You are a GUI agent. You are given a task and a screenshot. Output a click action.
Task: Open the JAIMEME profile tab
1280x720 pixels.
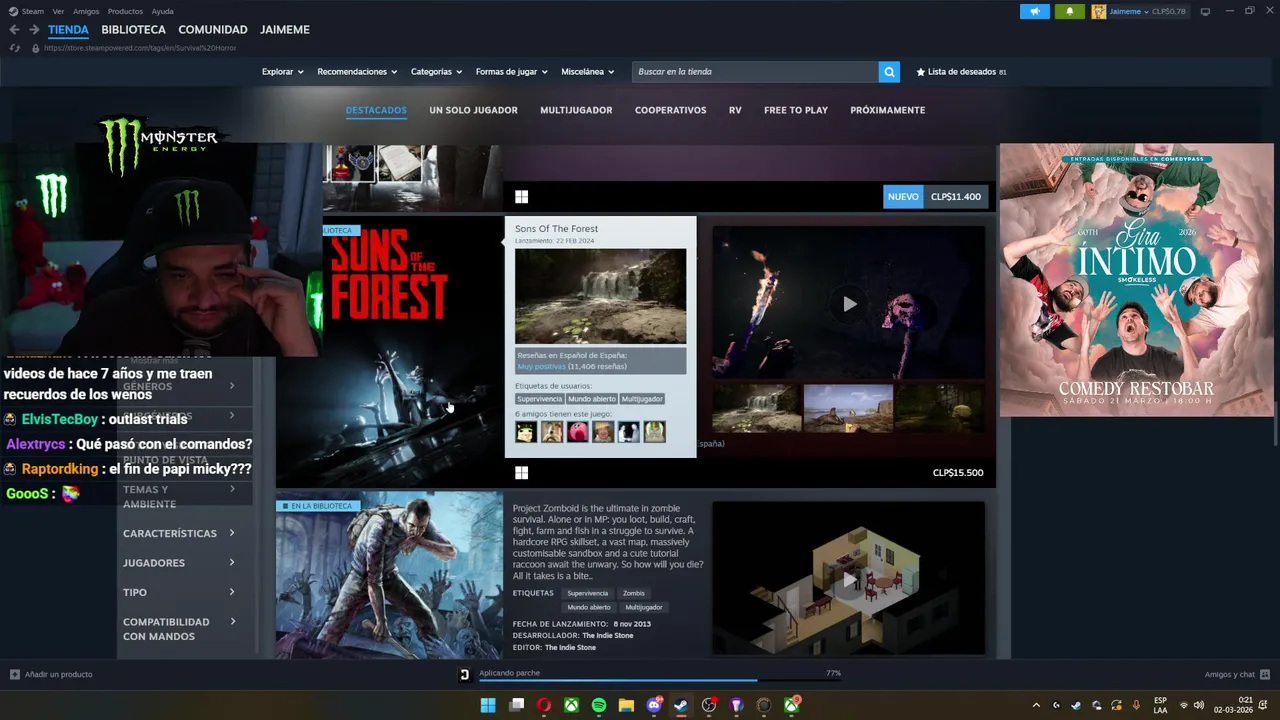[285, 30]
